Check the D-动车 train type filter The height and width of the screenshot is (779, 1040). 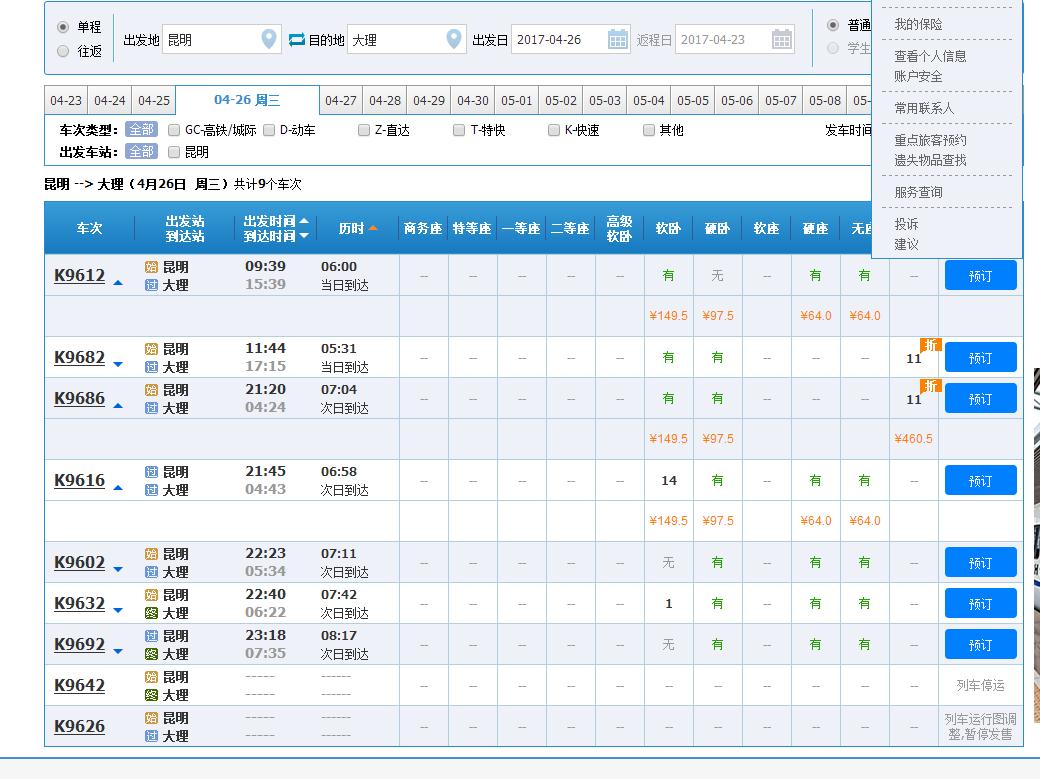(x=269, y=130)
